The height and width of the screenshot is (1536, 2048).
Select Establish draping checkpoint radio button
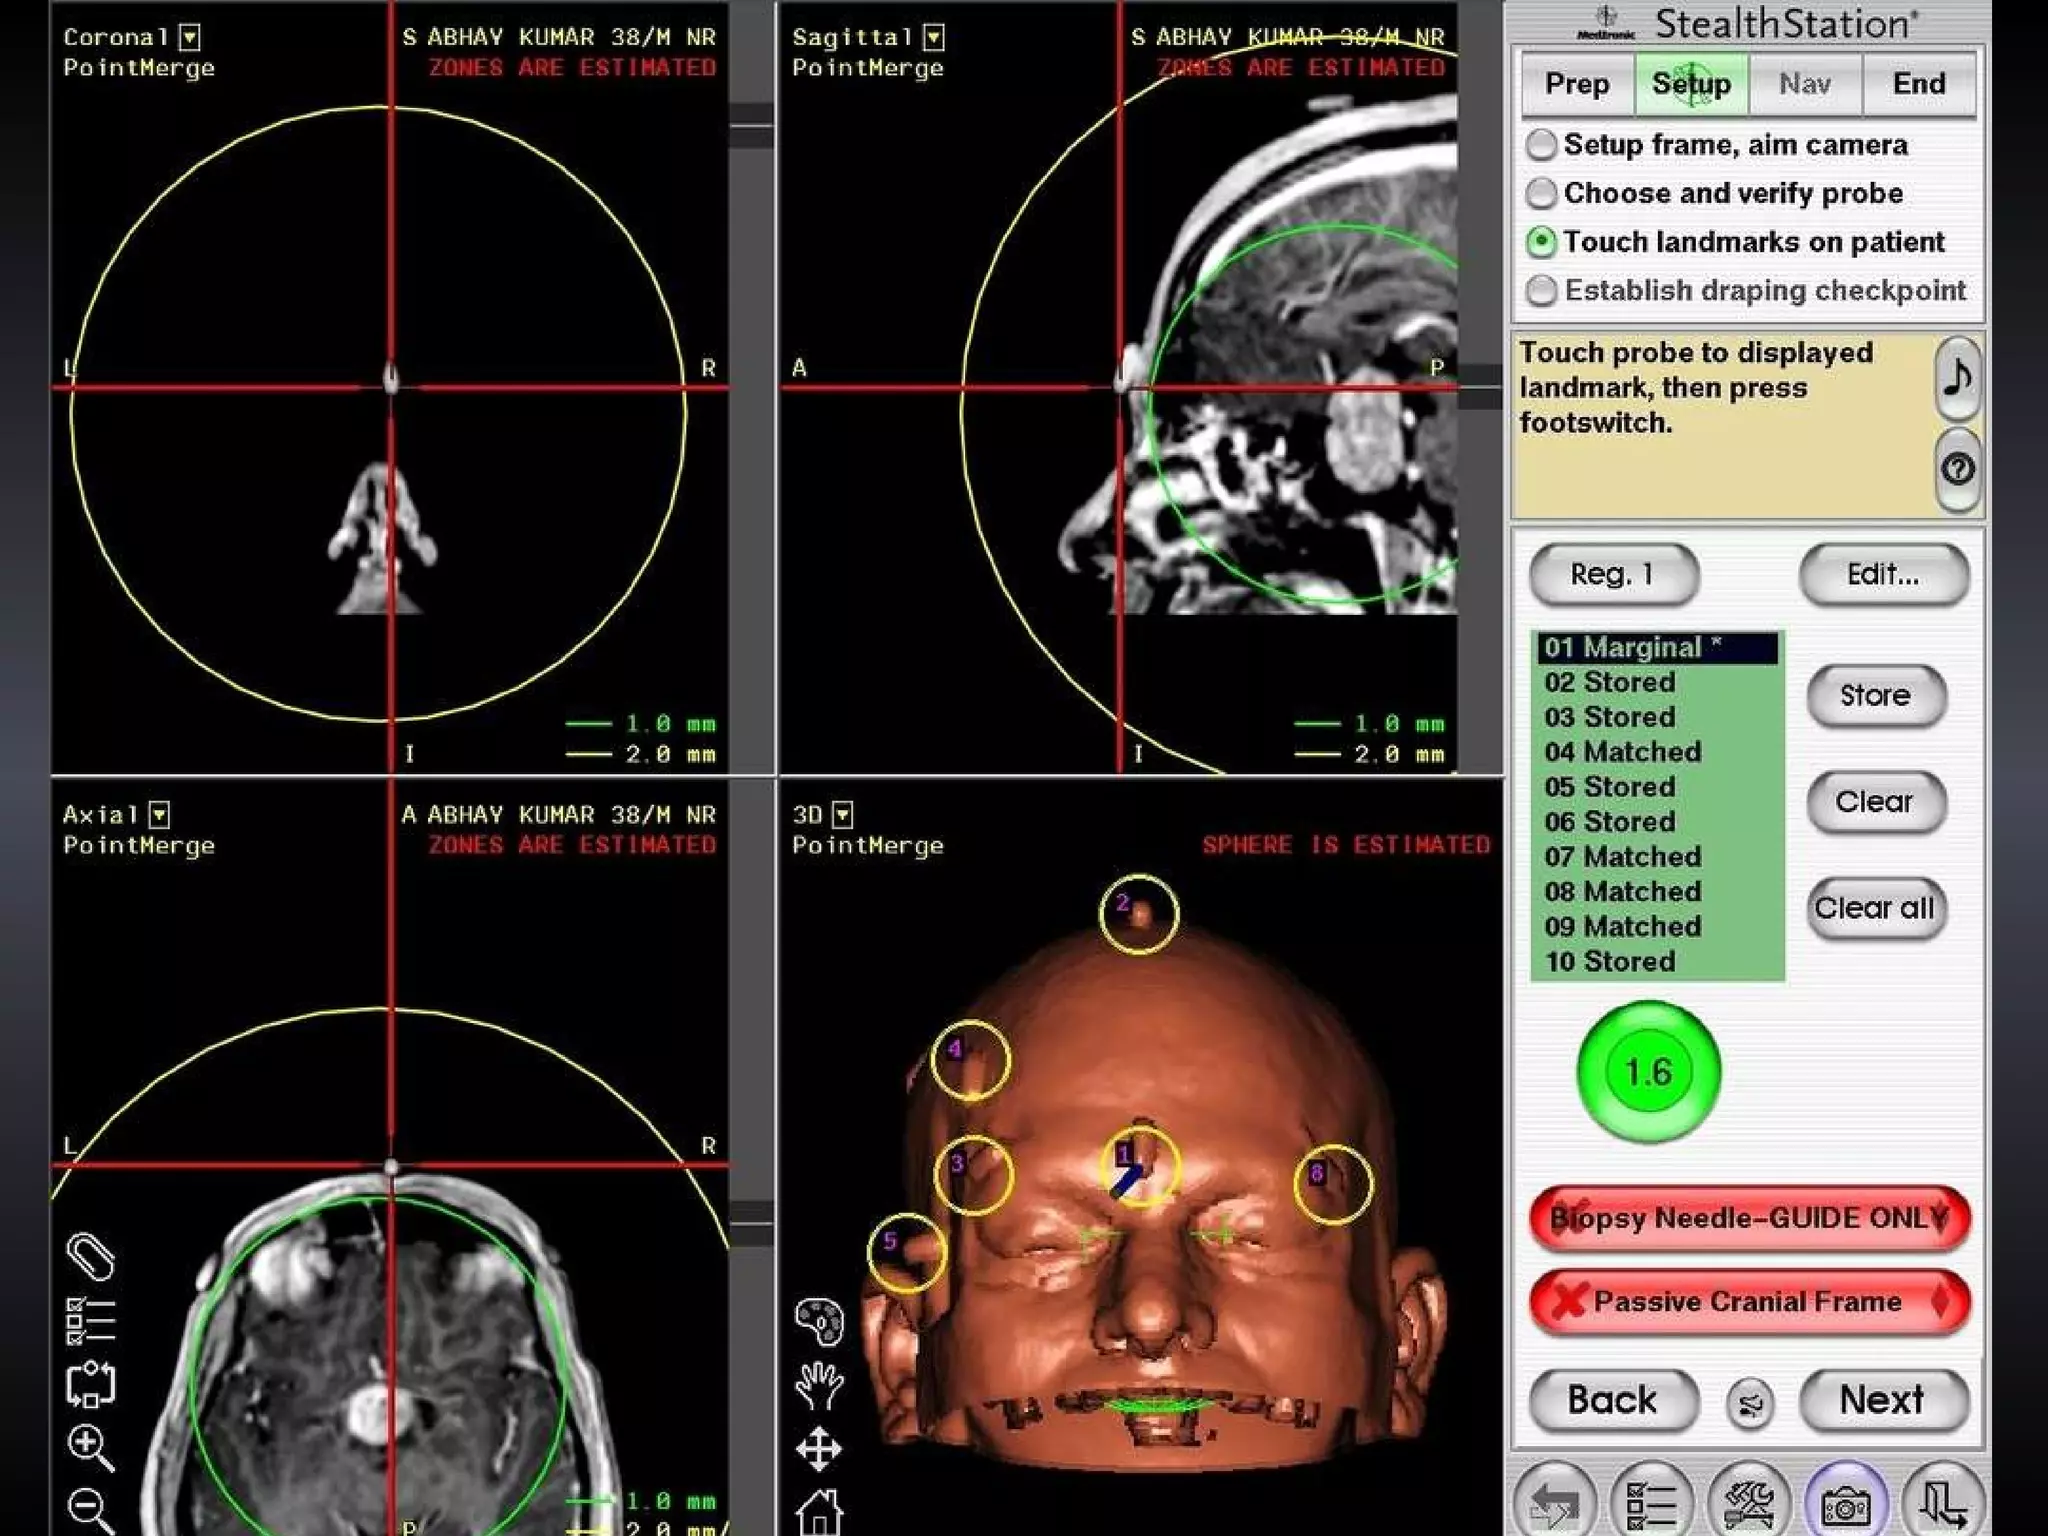pyautogui.click(x=1541, y=291)
